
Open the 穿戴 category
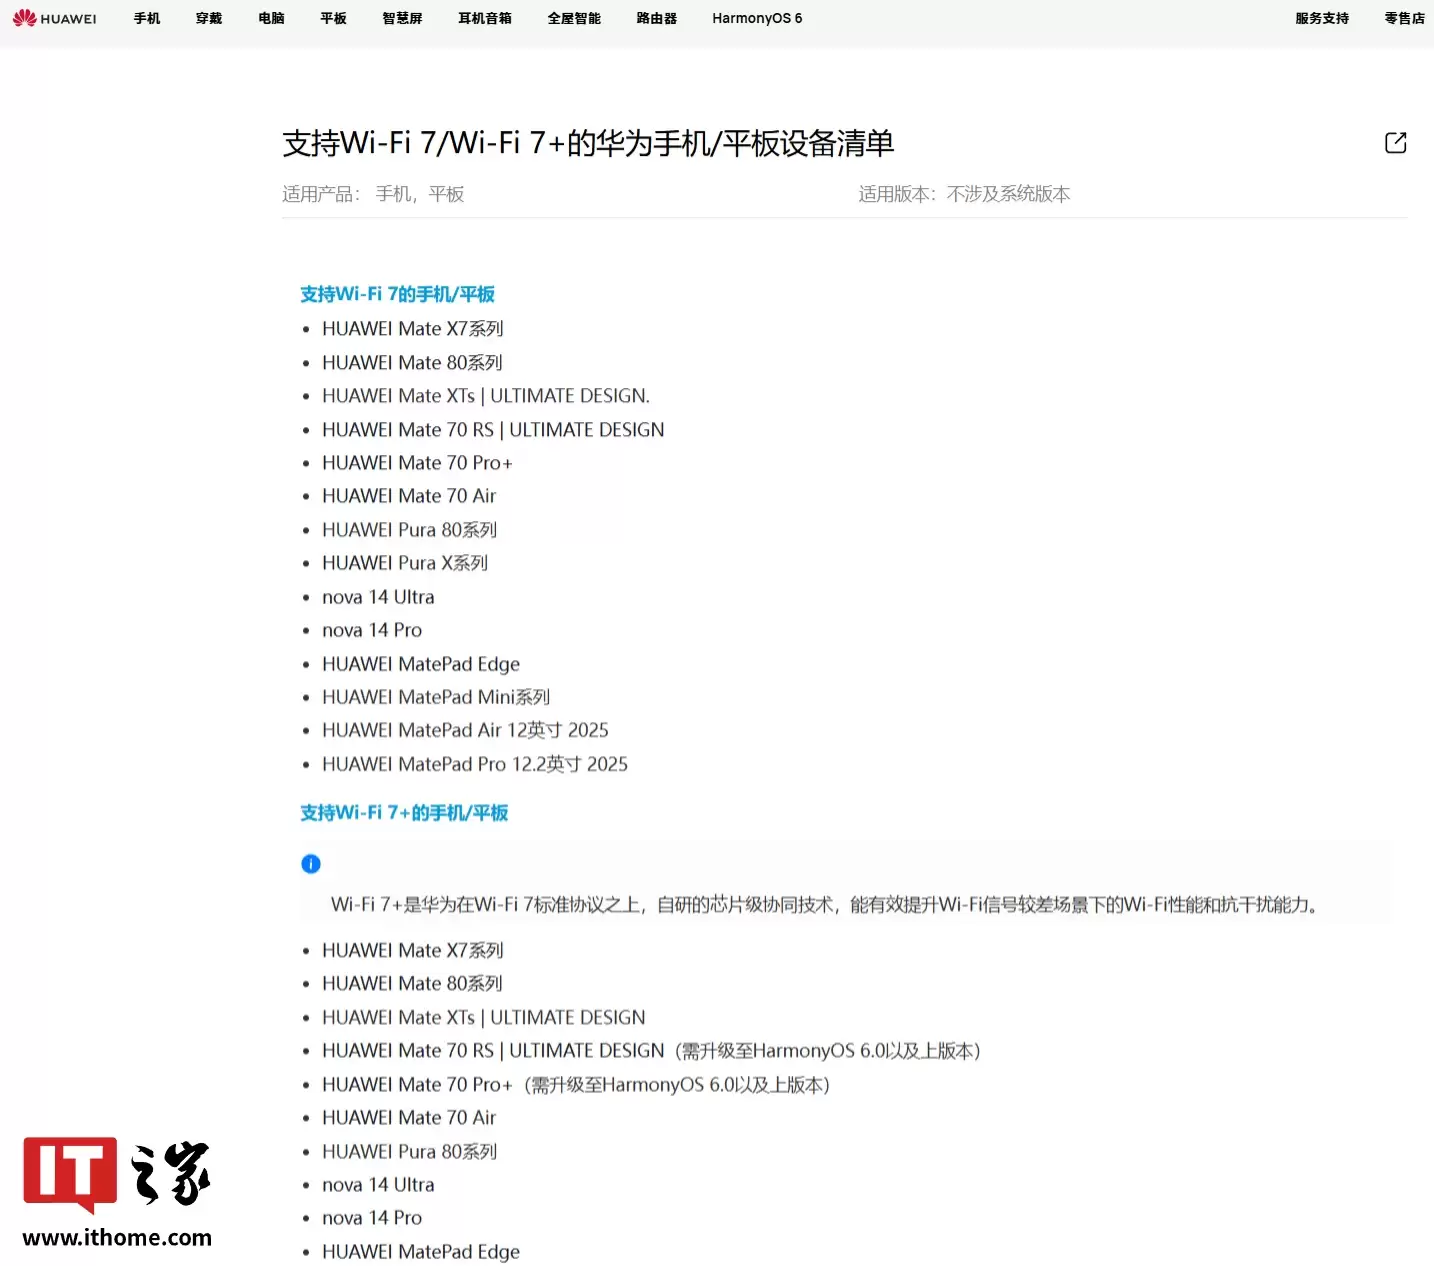point(208,18)
